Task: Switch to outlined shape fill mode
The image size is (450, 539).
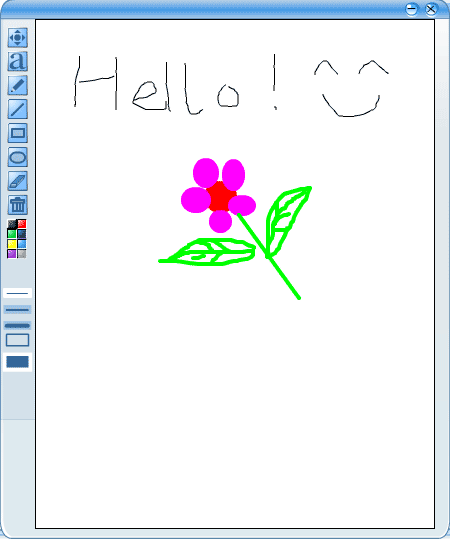Action: 18,340
